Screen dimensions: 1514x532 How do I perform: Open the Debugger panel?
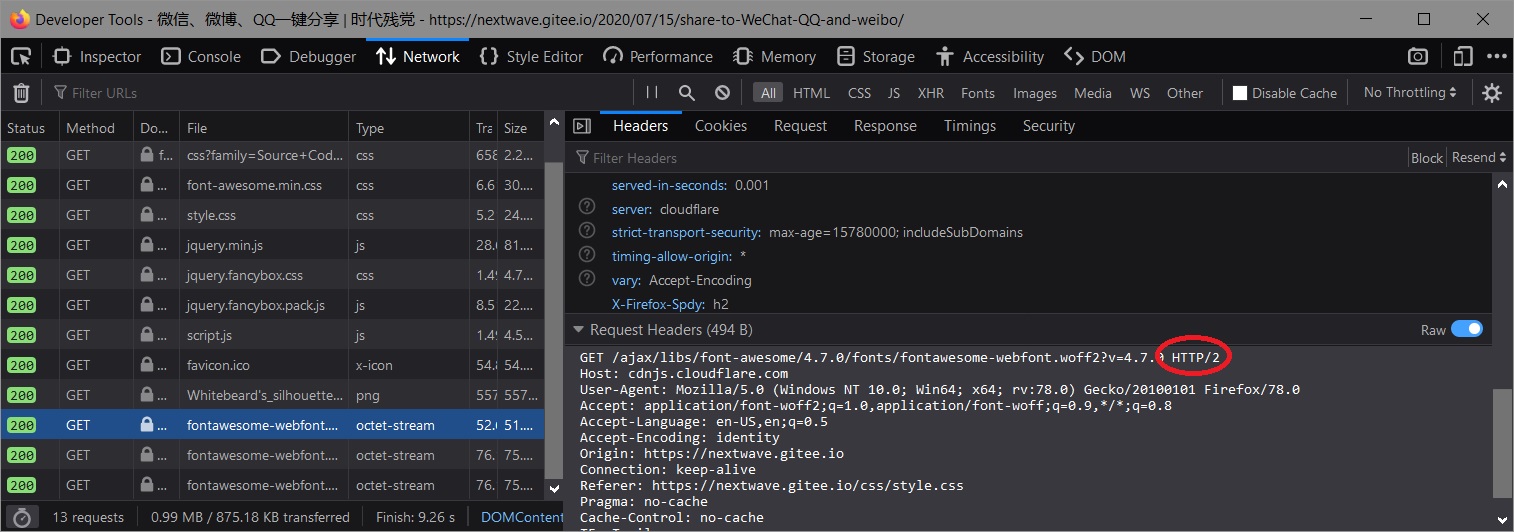(x=308, y=56)
